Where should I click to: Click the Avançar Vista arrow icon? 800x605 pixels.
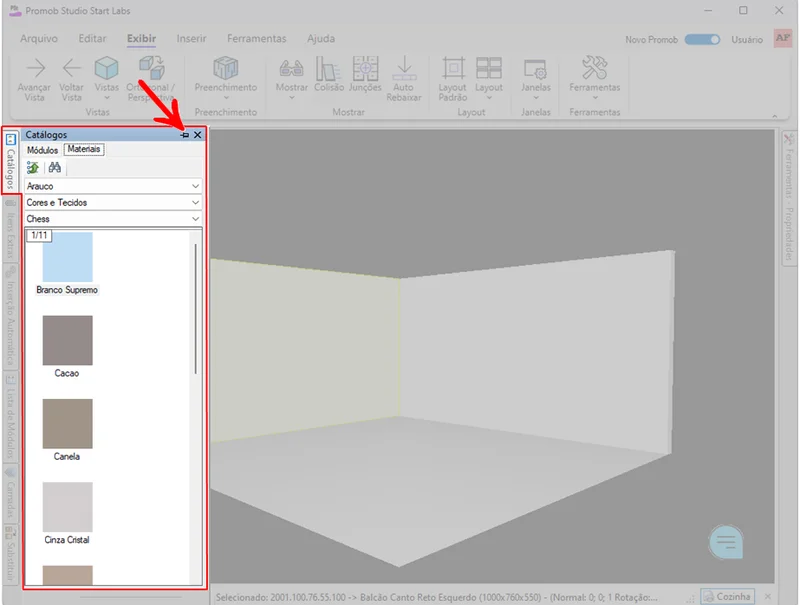(35, 69)
